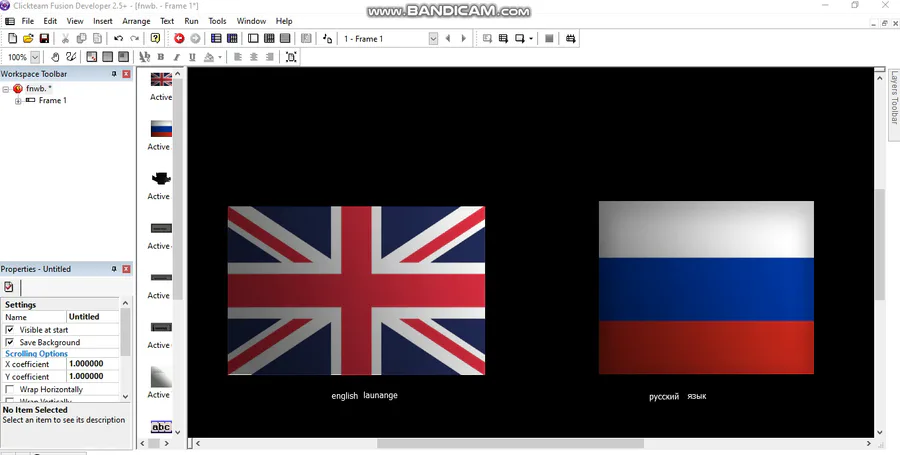The width and height of the screenshot is (900, 455).
Task: Click the Align right icon
Action: click(269, 57)
